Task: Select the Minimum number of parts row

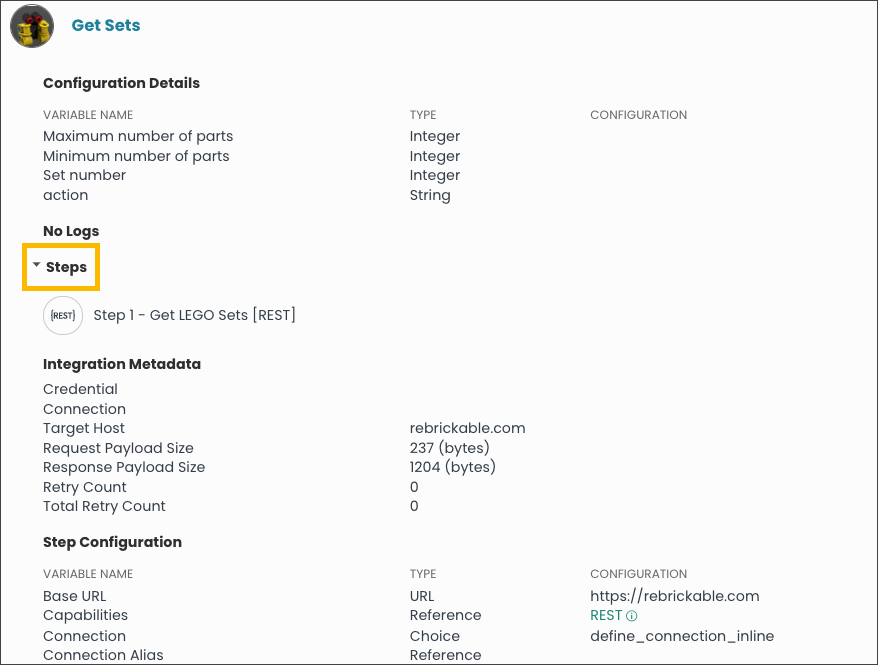Action: tap(135, 156)
